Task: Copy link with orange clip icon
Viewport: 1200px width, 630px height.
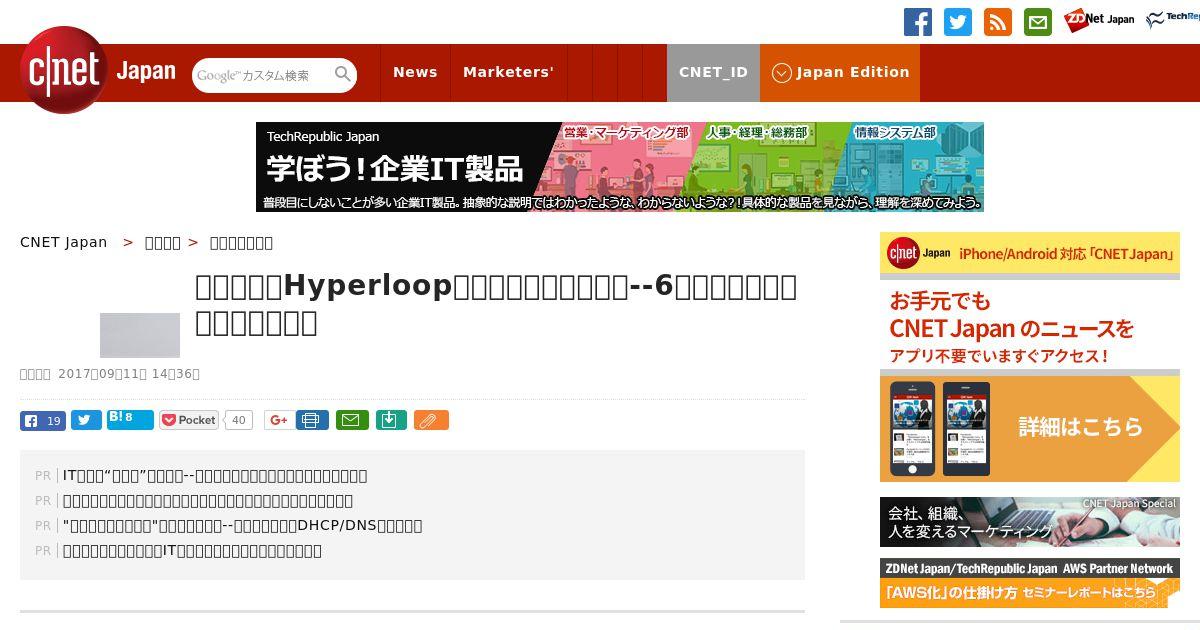Action: [431, 420]
